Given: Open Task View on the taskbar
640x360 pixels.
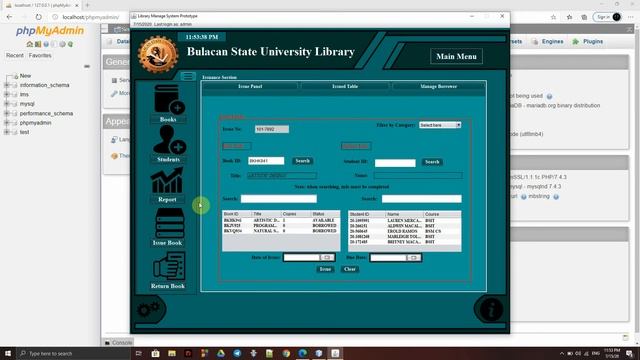Looking at the screenshot, I should click(x=138, y=353).
